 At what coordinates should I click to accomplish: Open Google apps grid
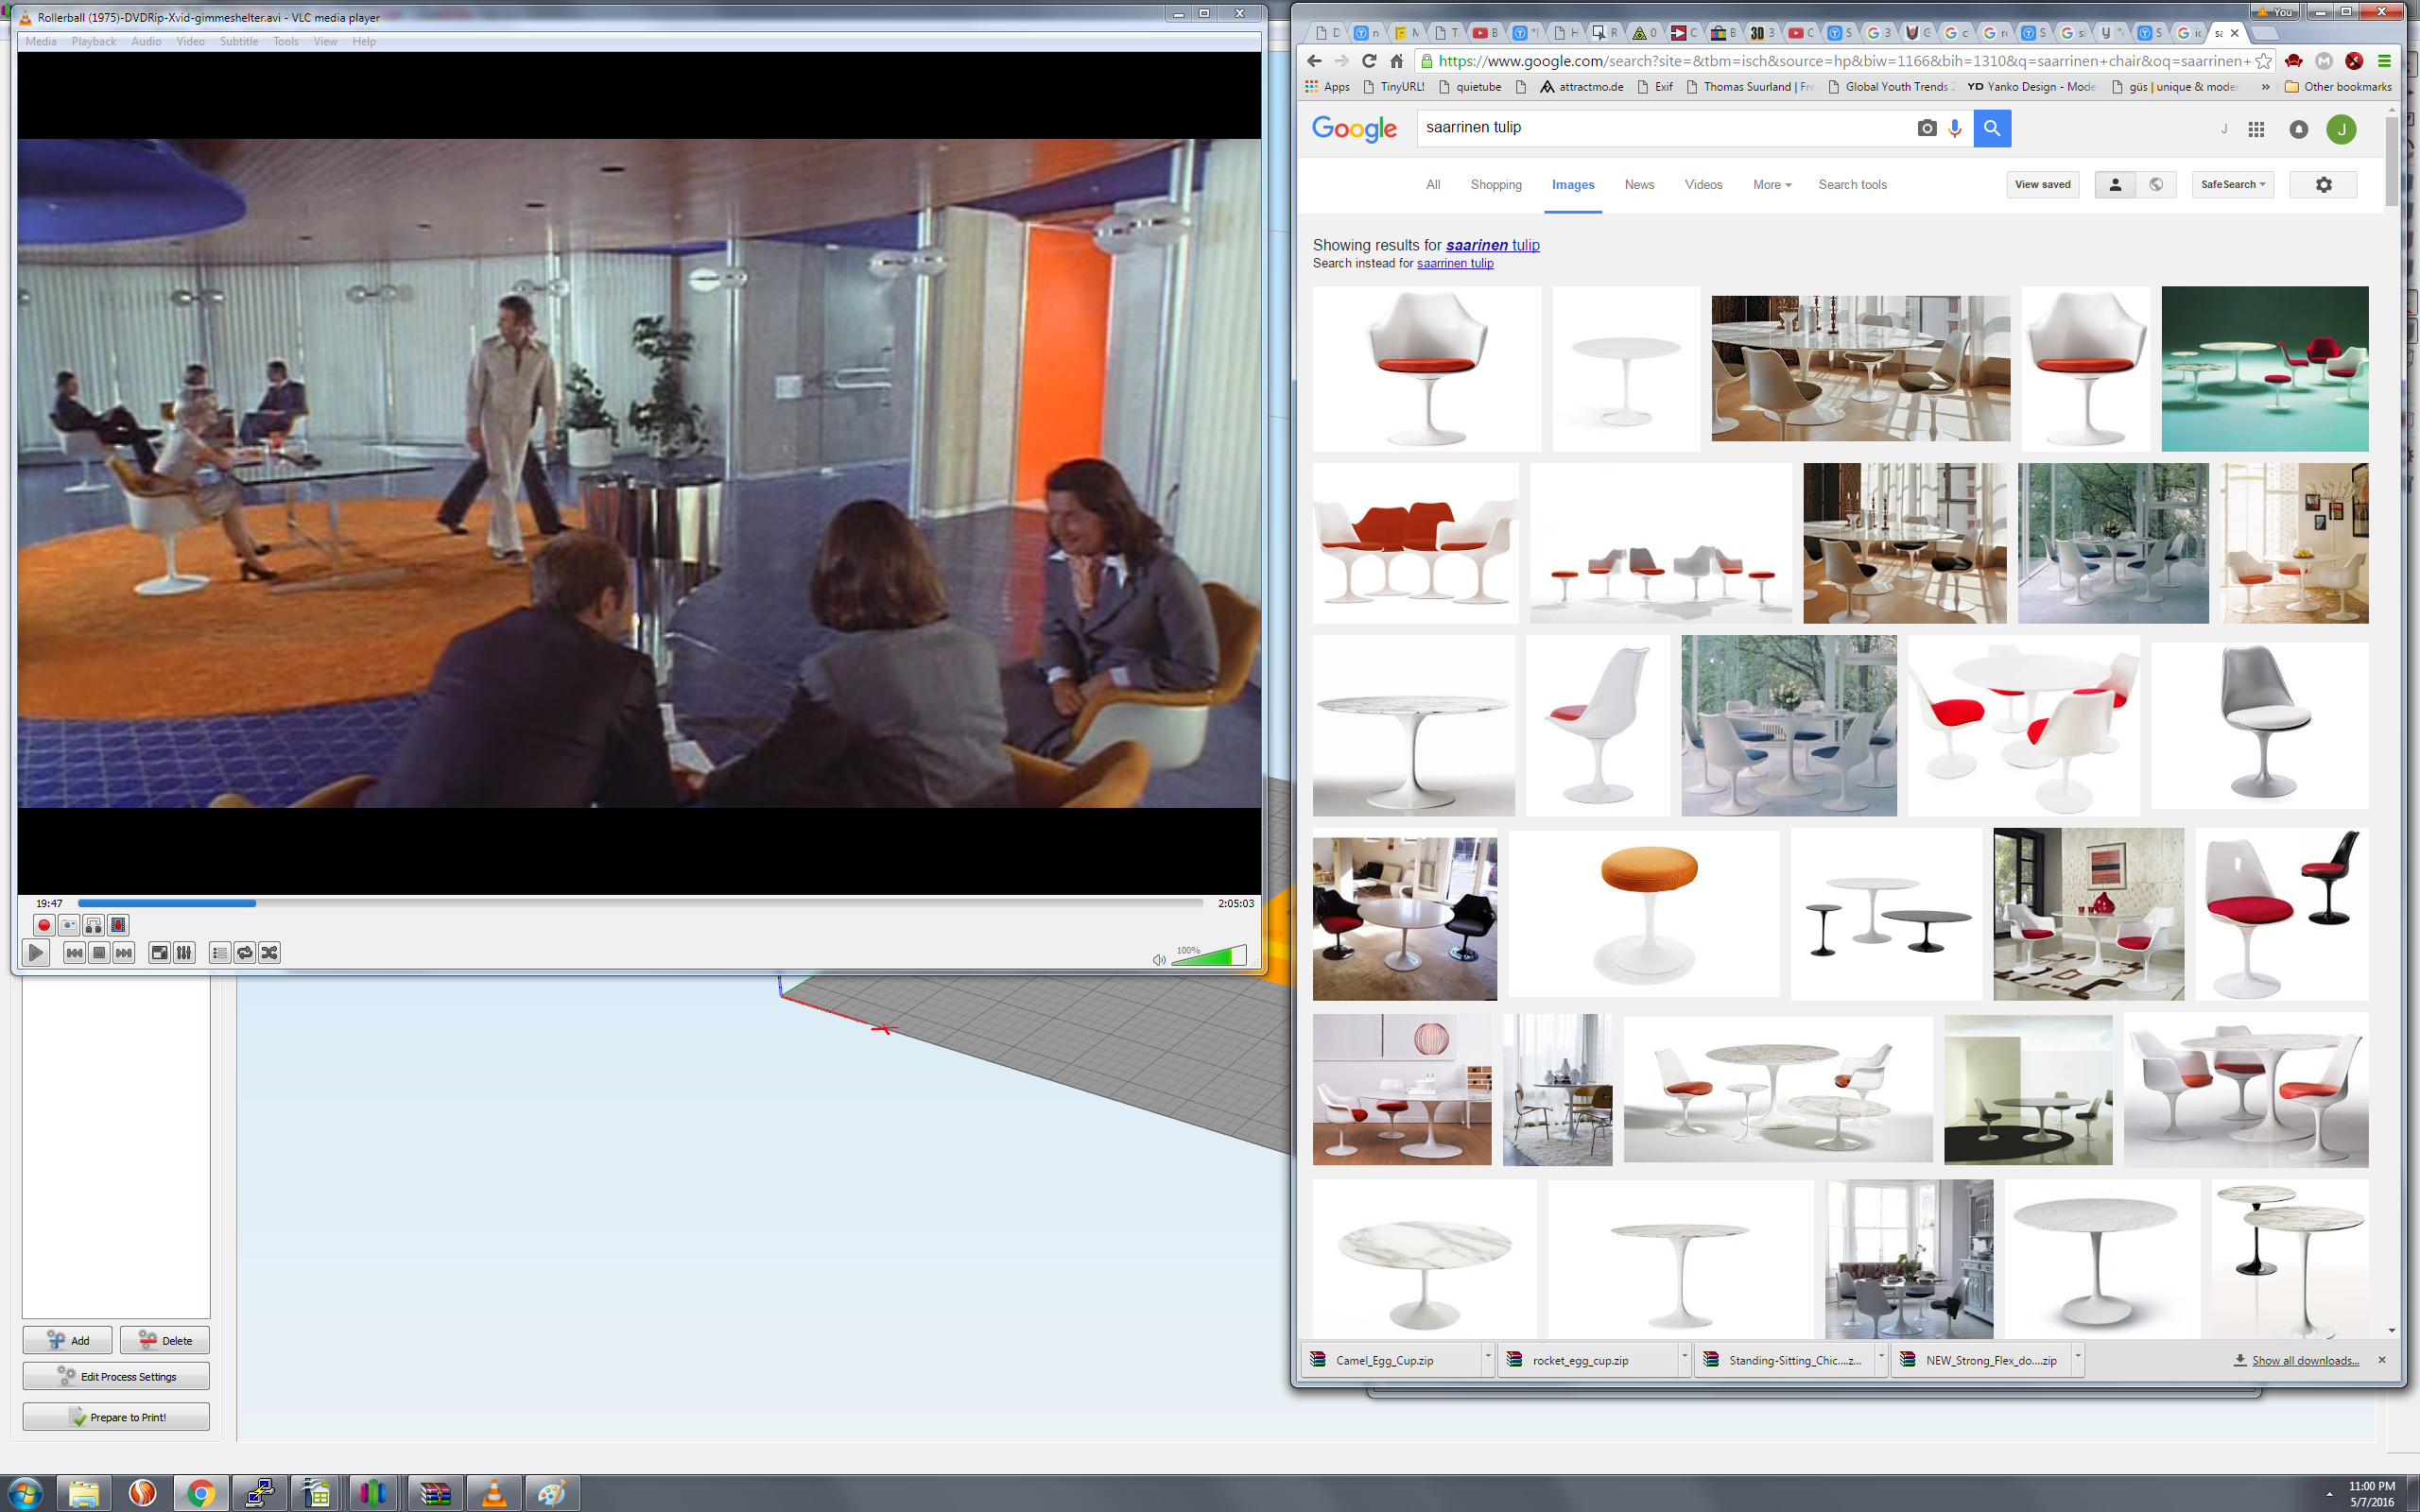click(2256, 129)
